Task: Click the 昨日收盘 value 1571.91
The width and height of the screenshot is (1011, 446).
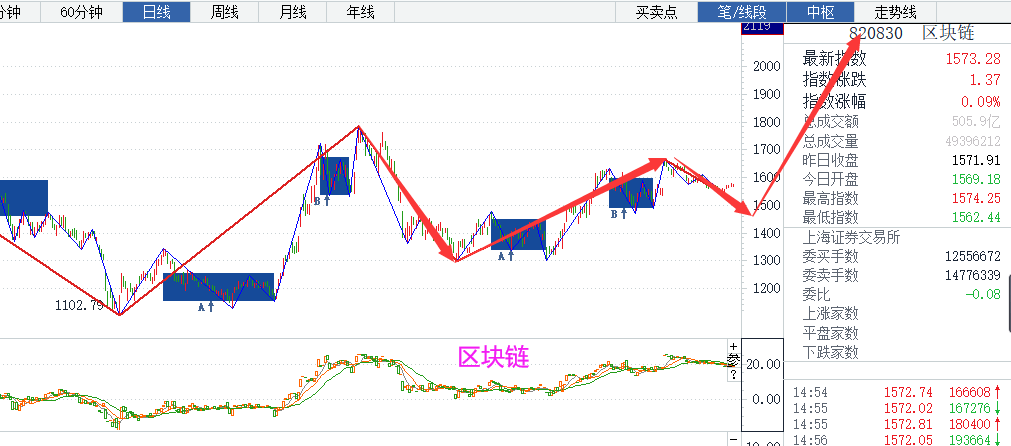Action: click(976, 160)
